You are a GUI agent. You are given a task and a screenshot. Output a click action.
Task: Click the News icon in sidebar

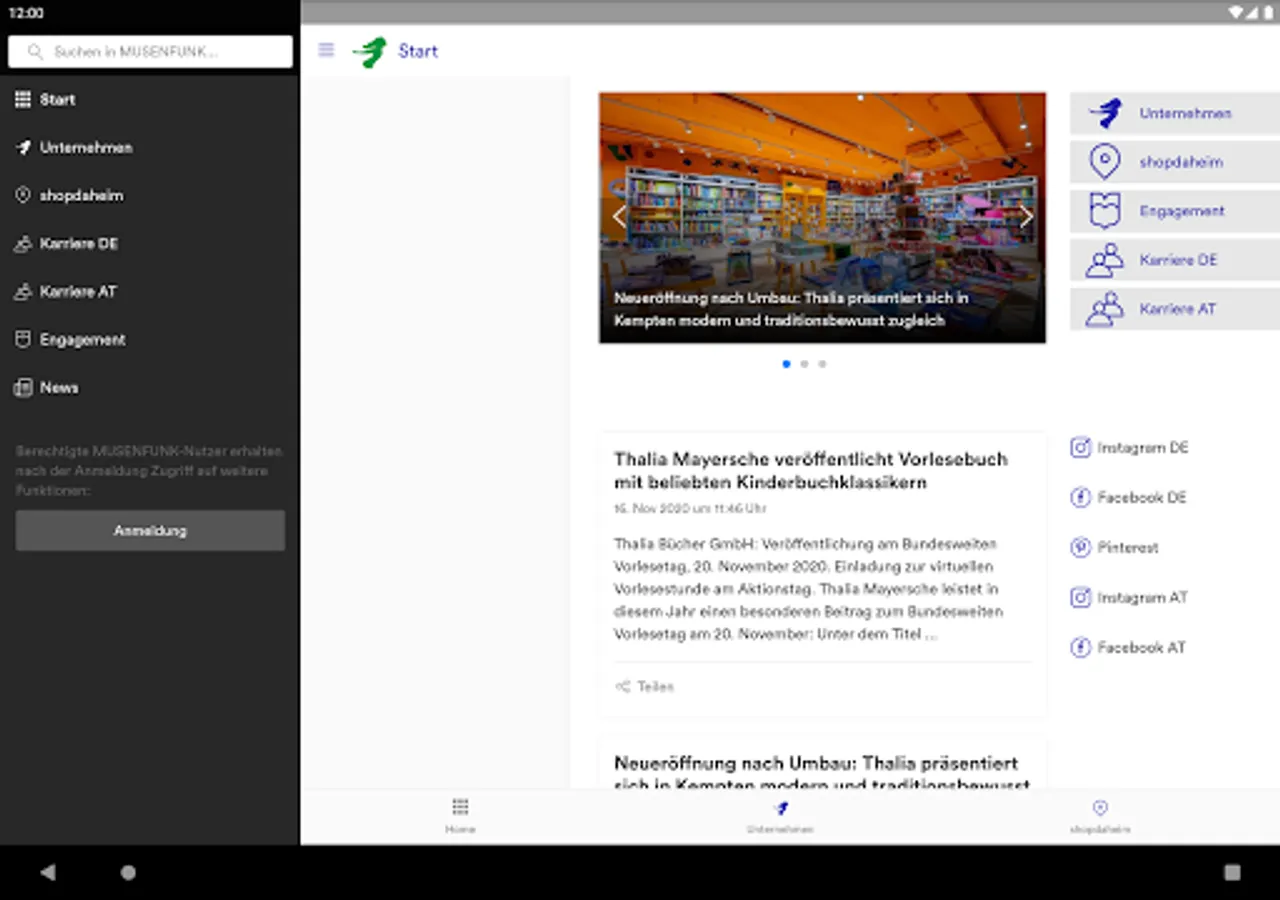[x=23, y=387]
